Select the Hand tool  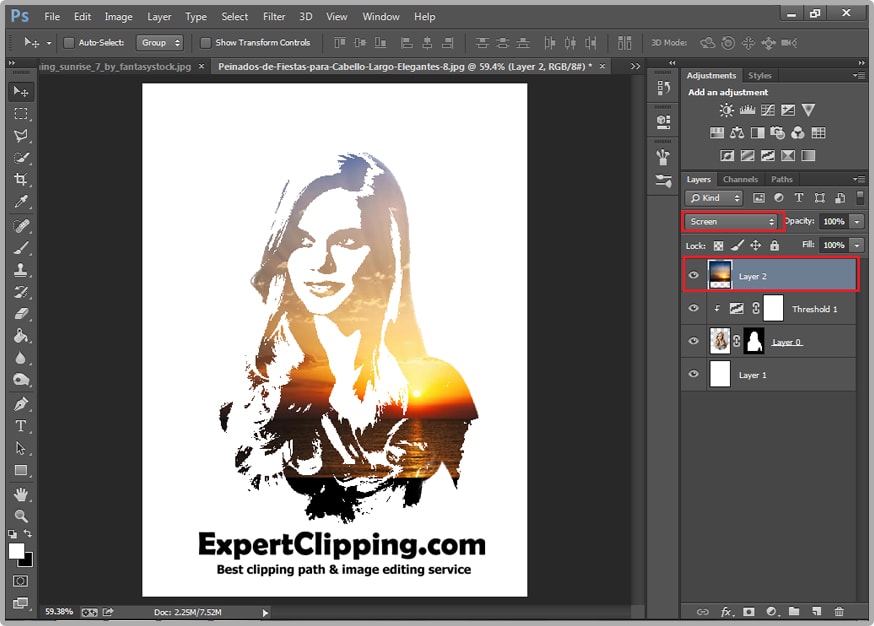pyautogui.click(x=20, y=494)
